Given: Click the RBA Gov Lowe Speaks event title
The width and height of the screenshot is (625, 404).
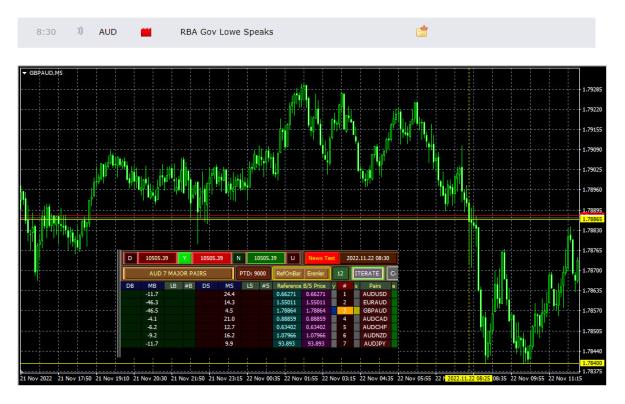Looking at the screenshot, I should [226, 32].
